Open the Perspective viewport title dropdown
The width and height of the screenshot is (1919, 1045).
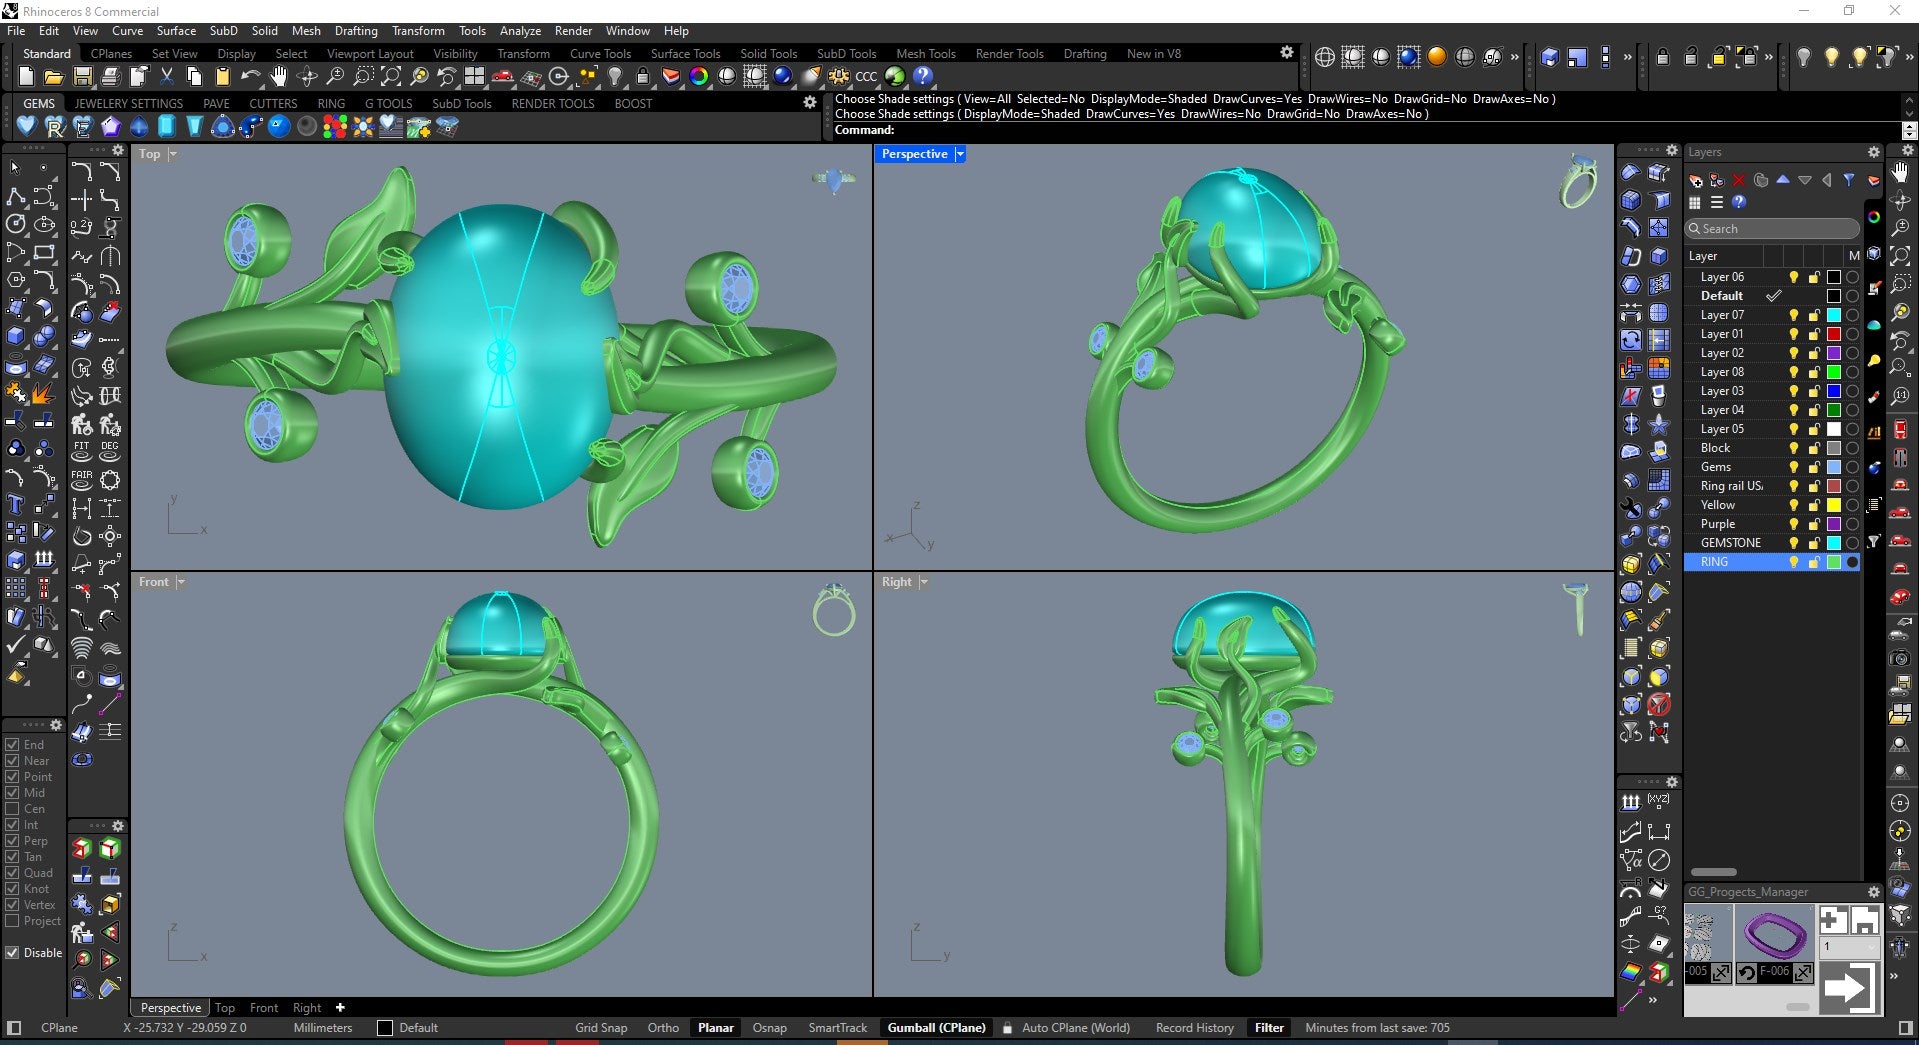pos(959,154)
